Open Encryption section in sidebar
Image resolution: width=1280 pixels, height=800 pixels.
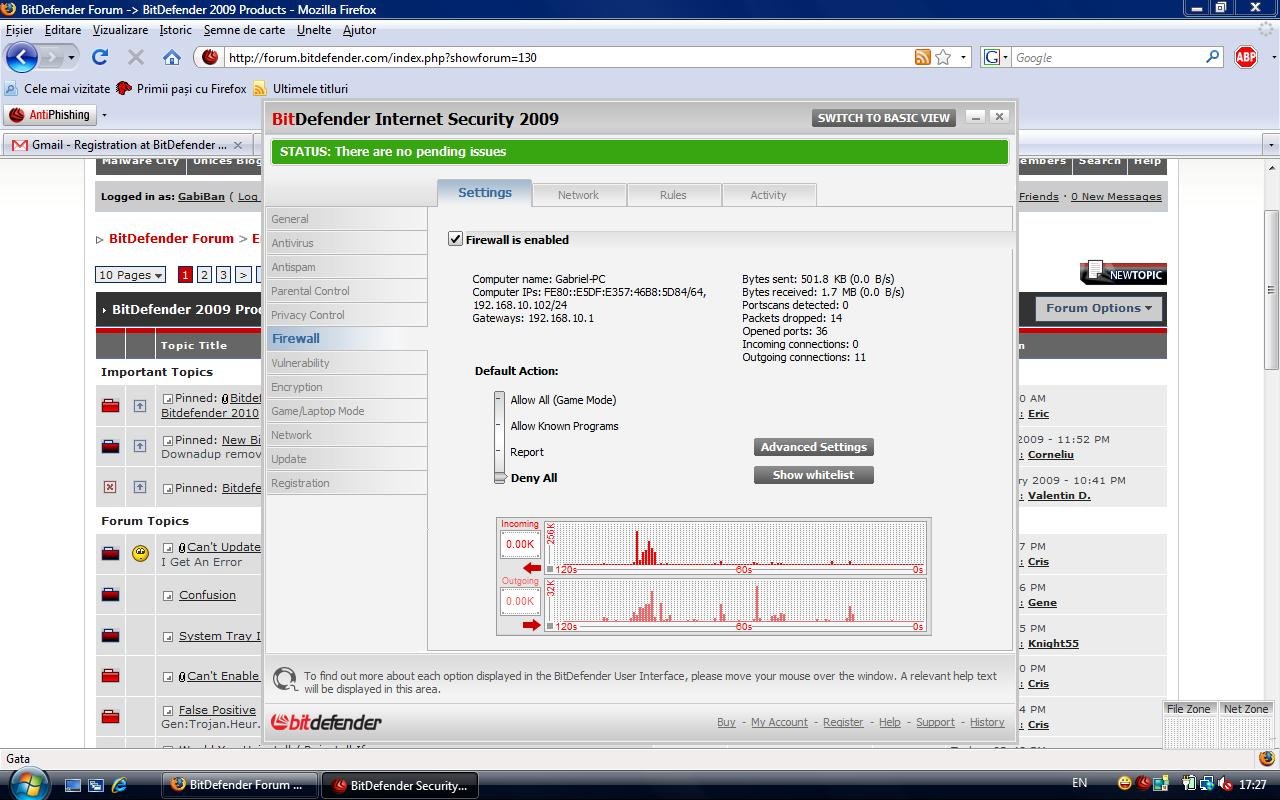pyautogui.click(x=346, y=387)
